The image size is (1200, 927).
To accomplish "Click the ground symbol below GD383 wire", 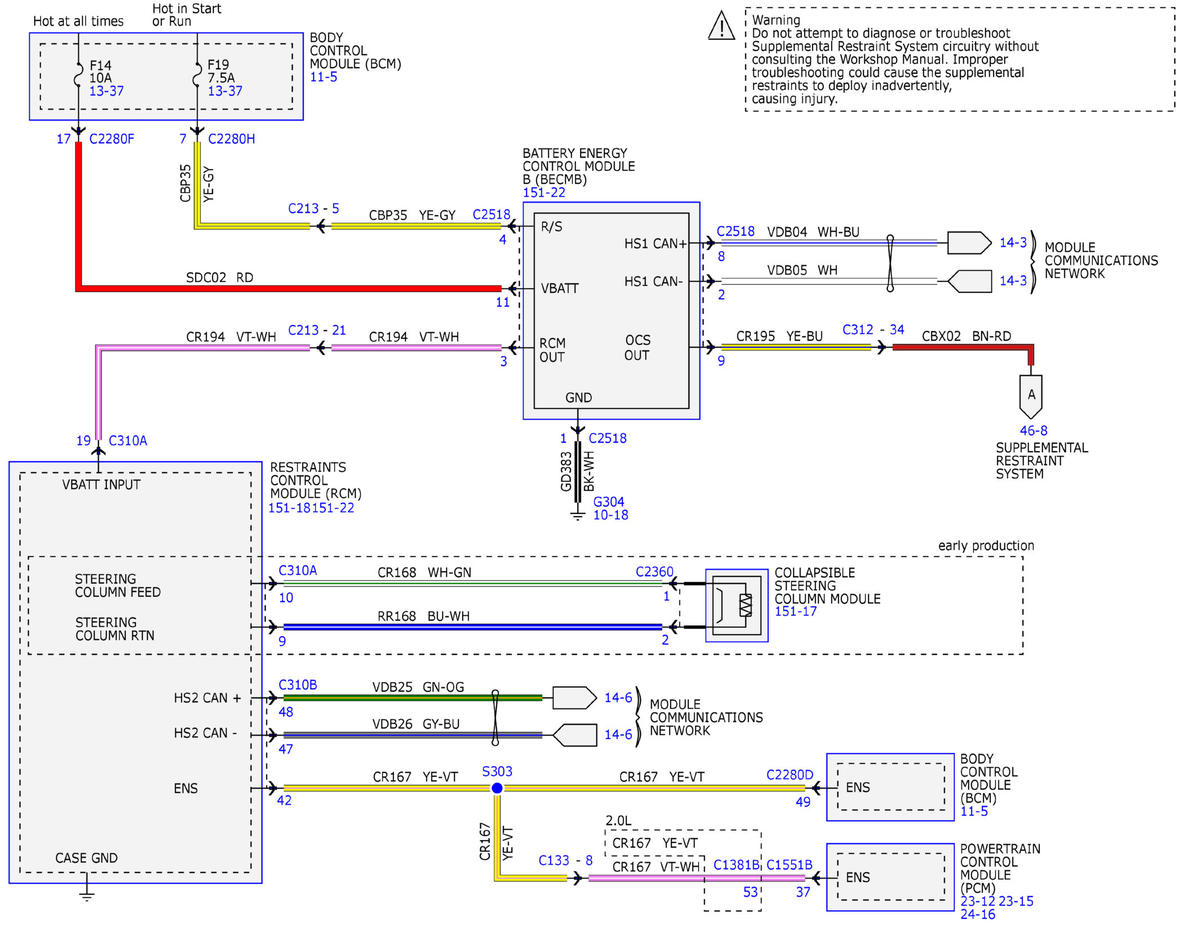I will [576, 515].
